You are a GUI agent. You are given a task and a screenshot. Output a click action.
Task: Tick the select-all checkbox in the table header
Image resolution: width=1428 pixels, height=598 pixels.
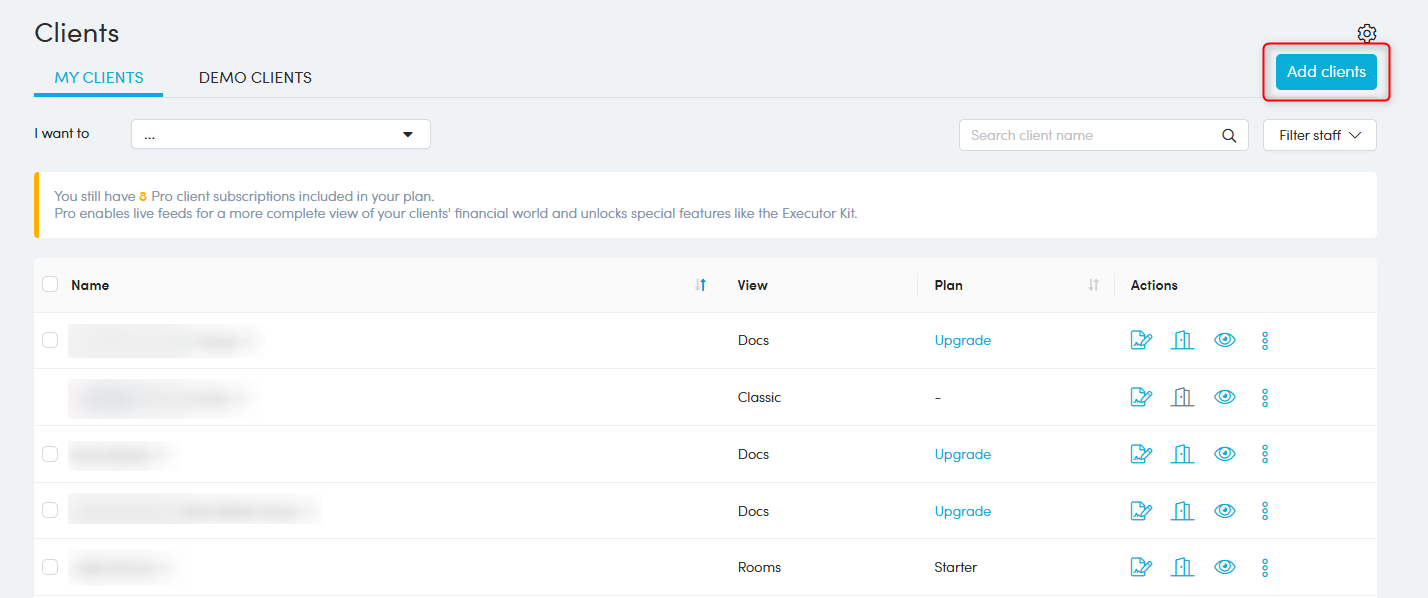[50, 285]
